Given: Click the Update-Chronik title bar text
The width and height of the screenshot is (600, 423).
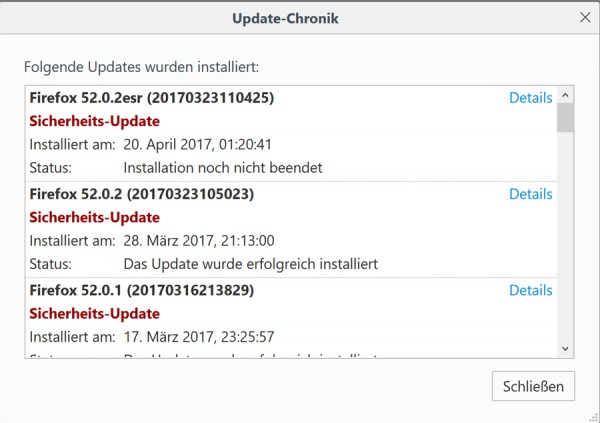Looking at the screenshot, I should point(299,17).
